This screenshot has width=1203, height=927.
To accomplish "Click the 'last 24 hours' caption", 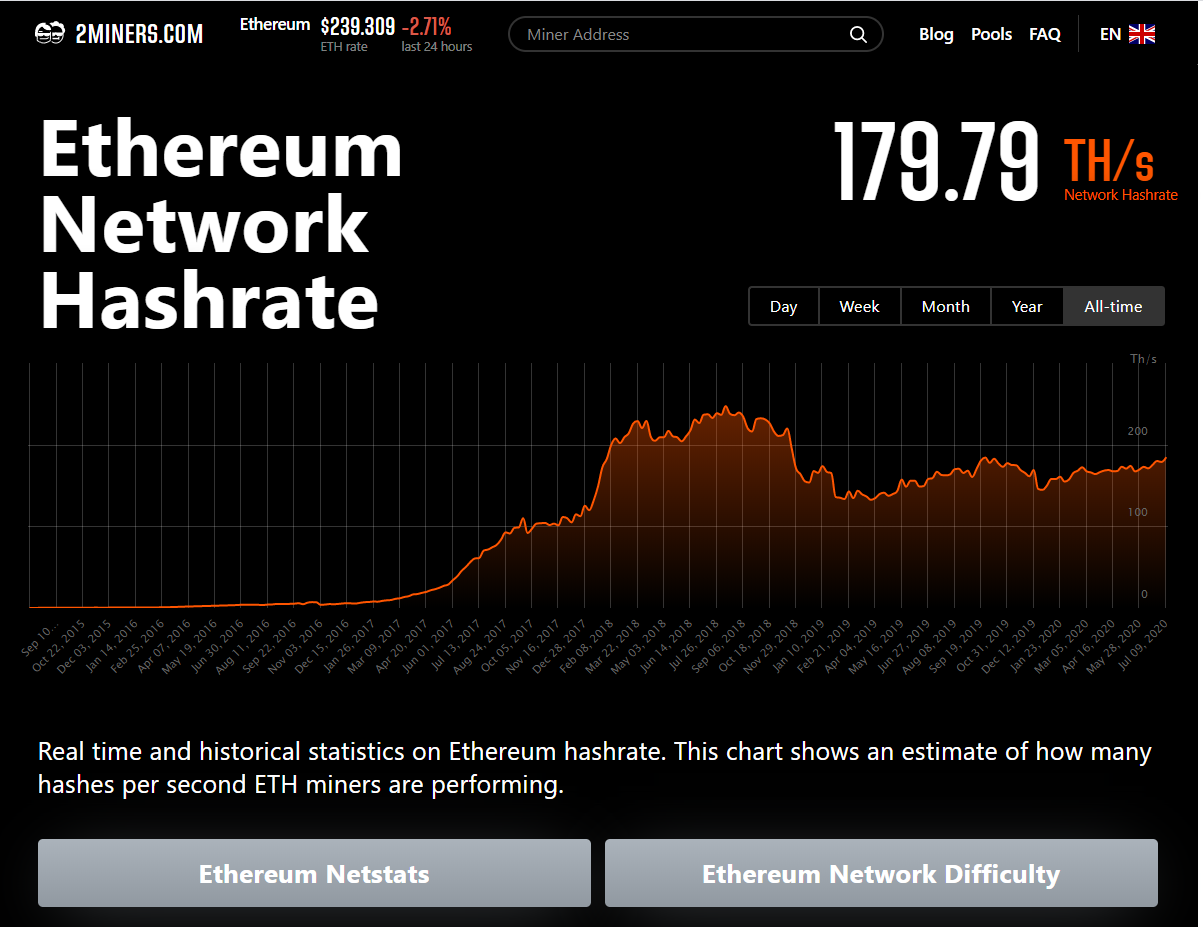I will coord(437,47).
